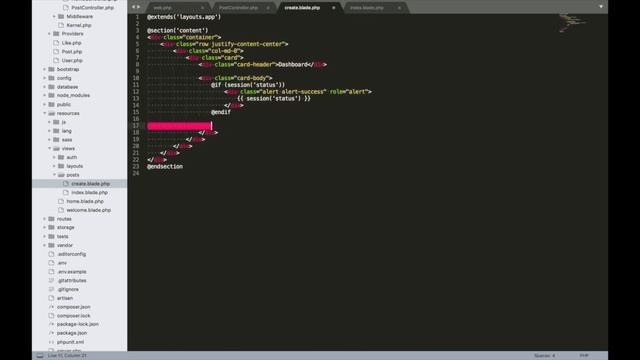
Task: Open the PHP syntax selector in status bar
Action: 584,356
